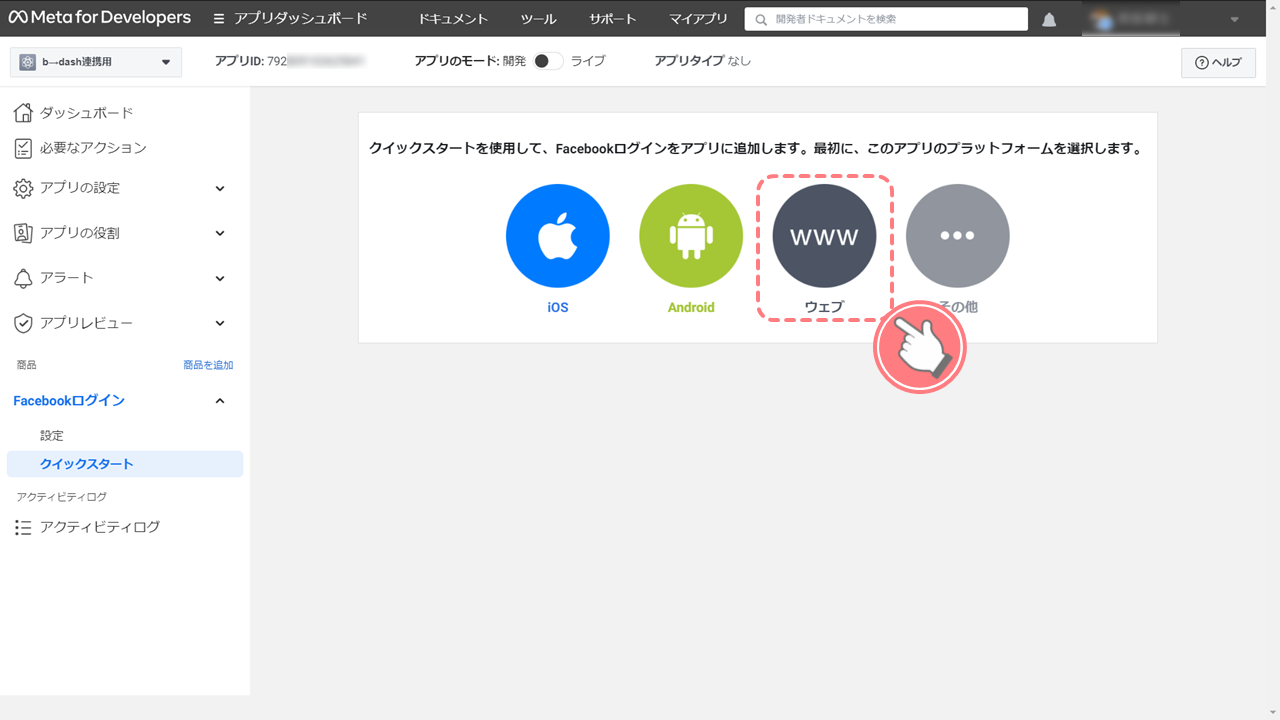Click the Meta for Developers logo
Viewport: 1280px width, 720px height.
(100, 18)
